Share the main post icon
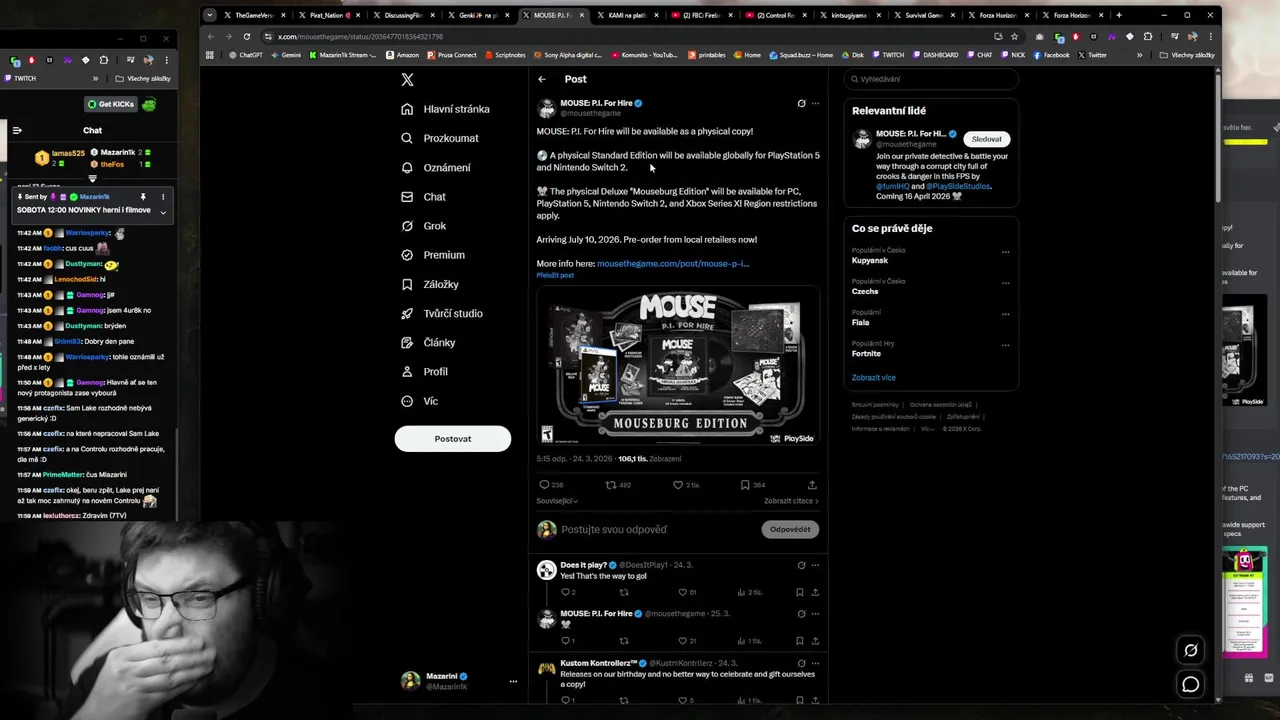Viewport: 1280px width, 720px height. [x=812, y=485]
